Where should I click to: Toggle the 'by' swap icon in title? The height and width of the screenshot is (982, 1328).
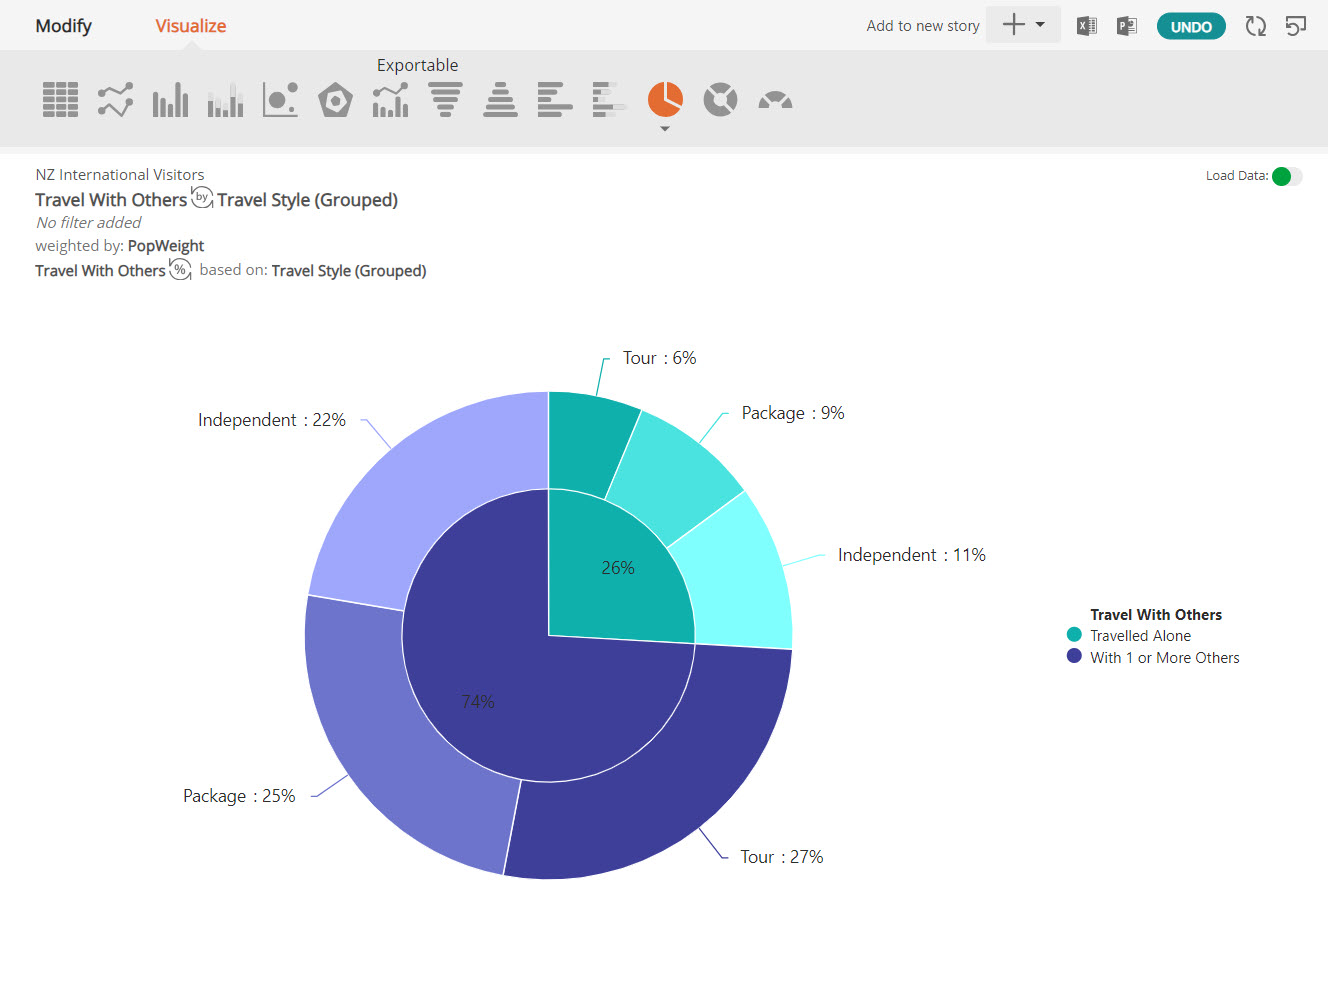click(202, 197)
